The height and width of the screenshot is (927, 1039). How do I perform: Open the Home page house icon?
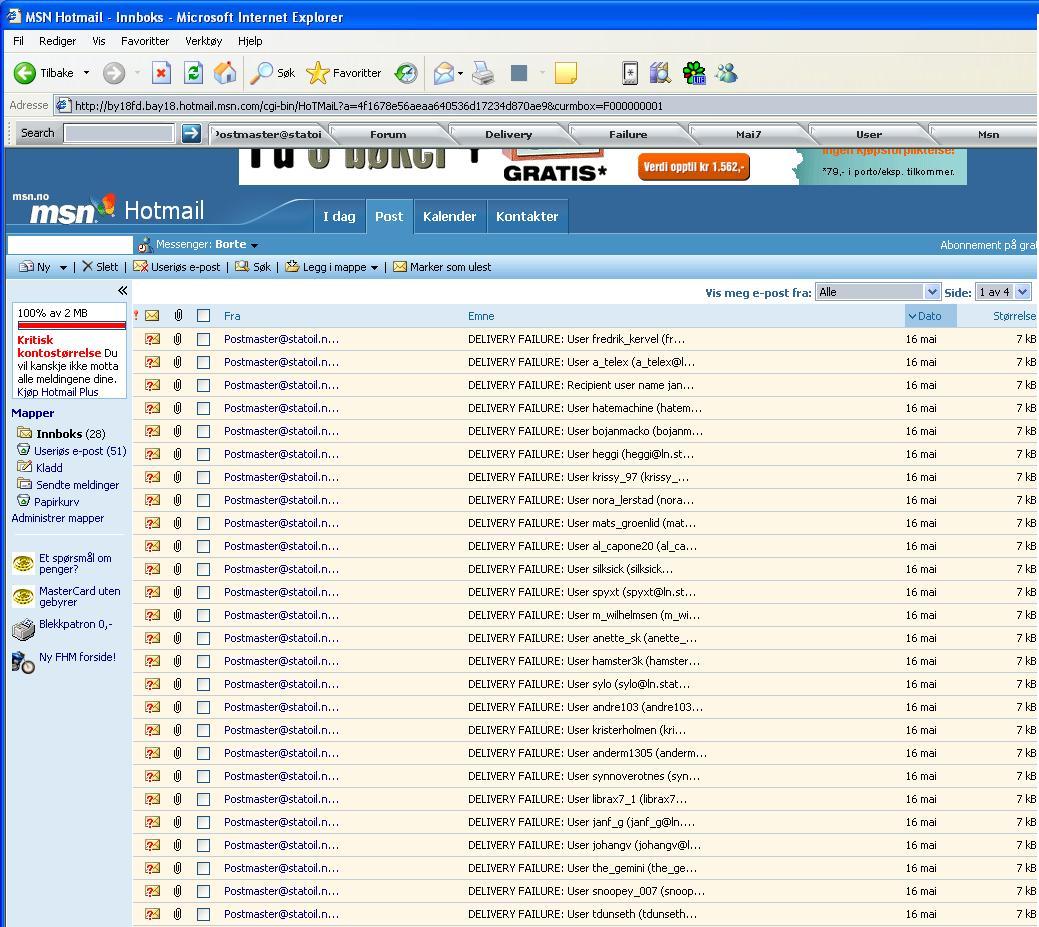[225, 73]
